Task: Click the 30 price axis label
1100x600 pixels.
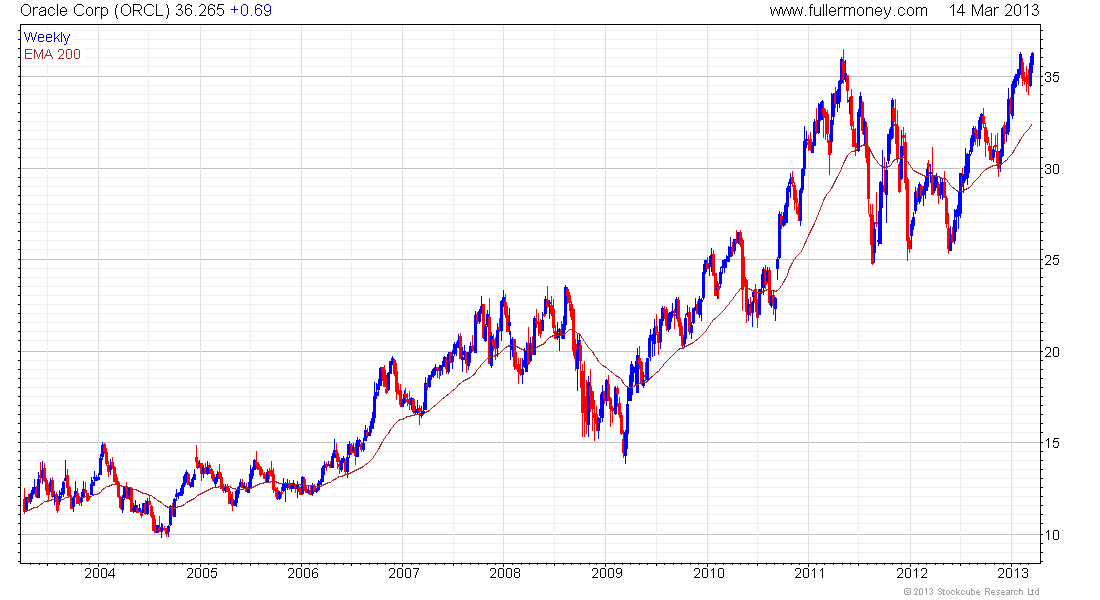Action: [x=1052, y=169]
